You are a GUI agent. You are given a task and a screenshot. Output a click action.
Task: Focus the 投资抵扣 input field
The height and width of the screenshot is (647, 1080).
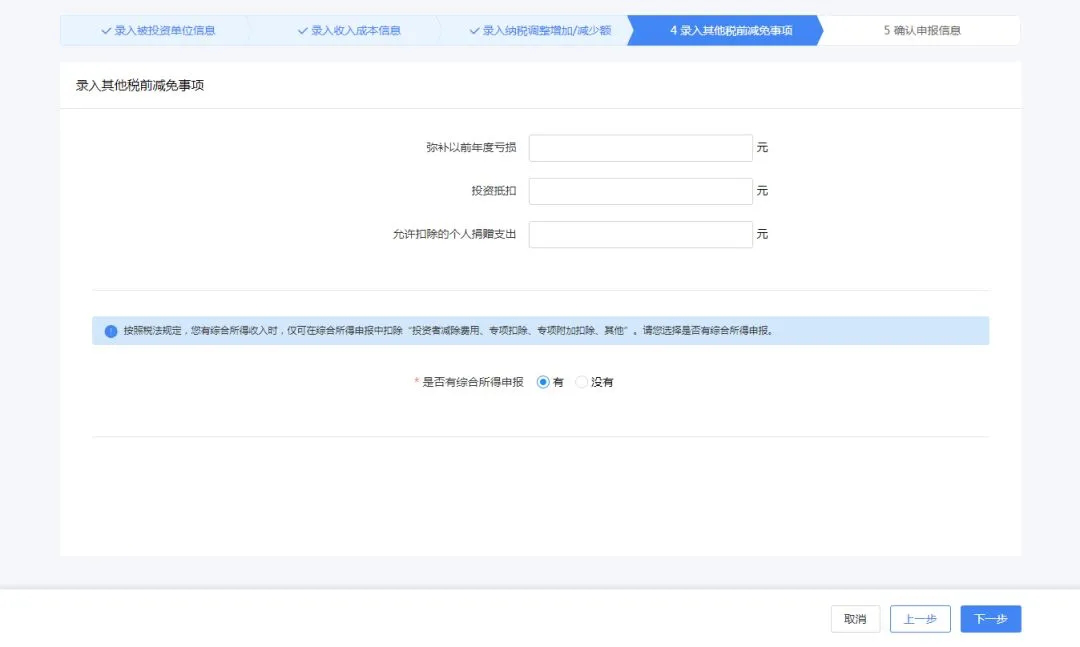click(x=641, y=192)
